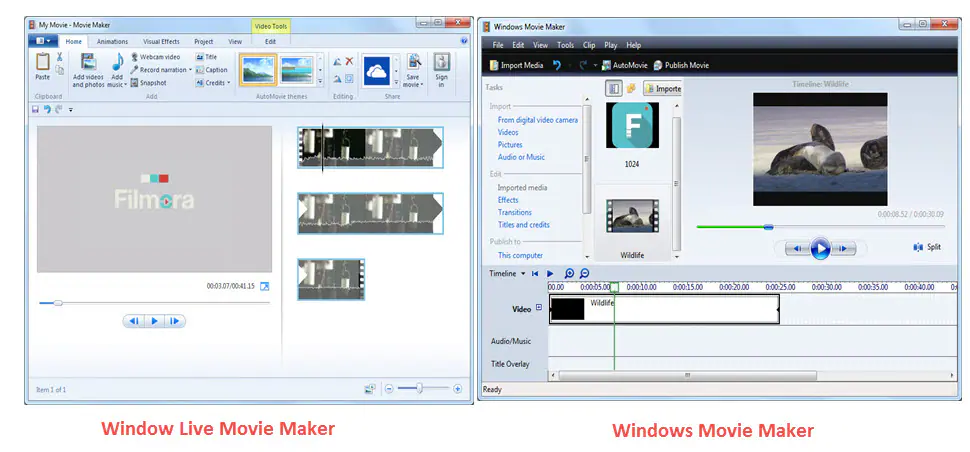The height and width of the screenshot is (452, 970).
Task: Click the Audio or Music link
Action: pos(521,157)
